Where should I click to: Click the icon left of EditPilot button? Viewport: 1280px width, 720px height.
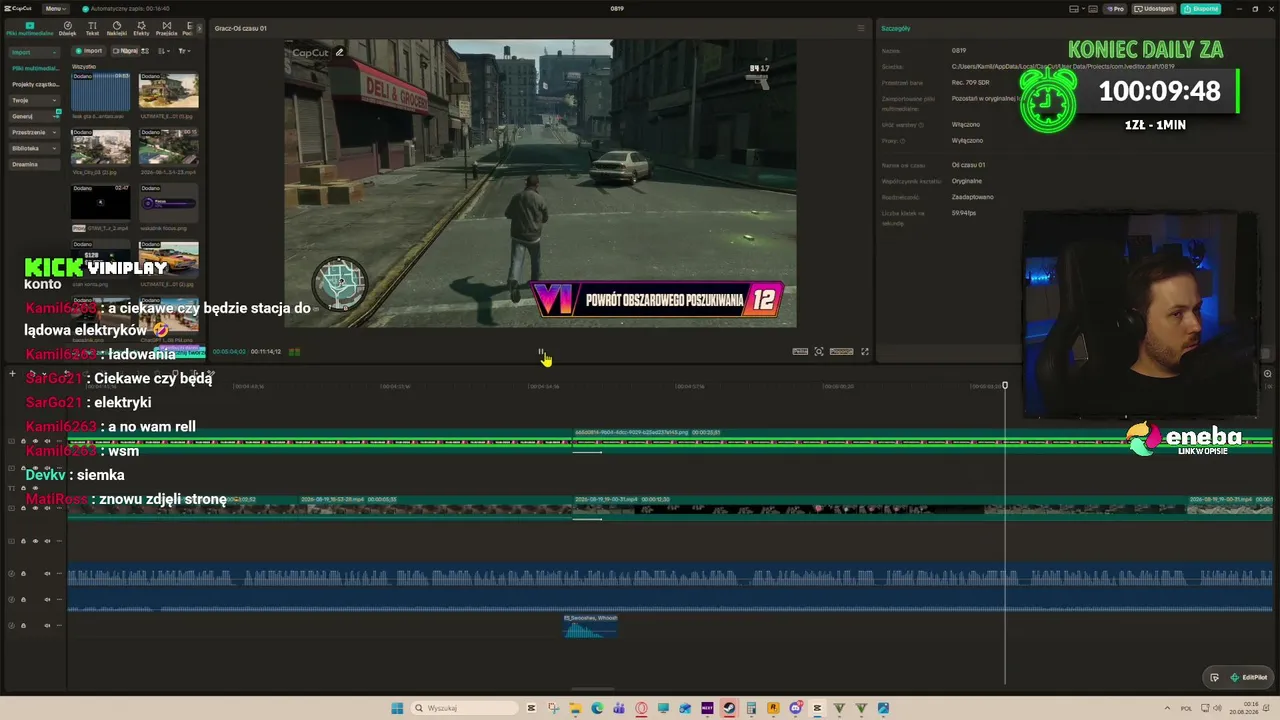point(1214,677)
